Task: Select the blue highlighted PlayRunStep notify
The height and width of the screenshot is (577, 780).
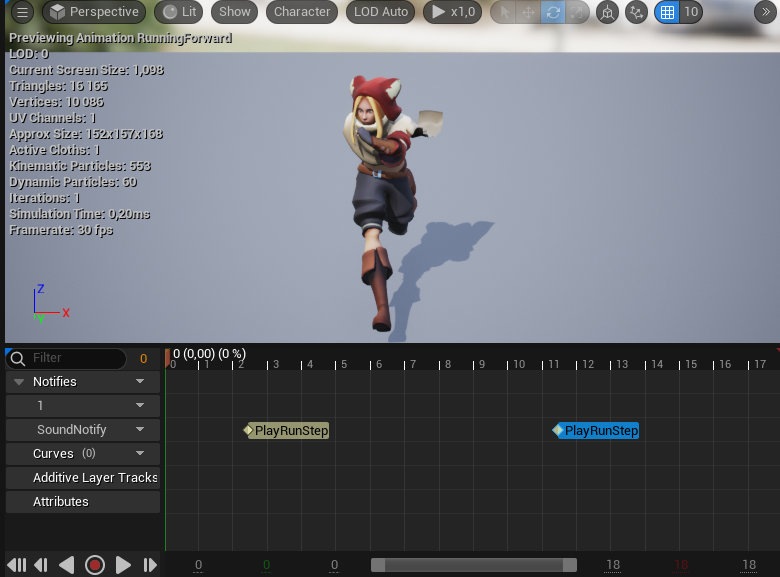Action: pos(596,430)
